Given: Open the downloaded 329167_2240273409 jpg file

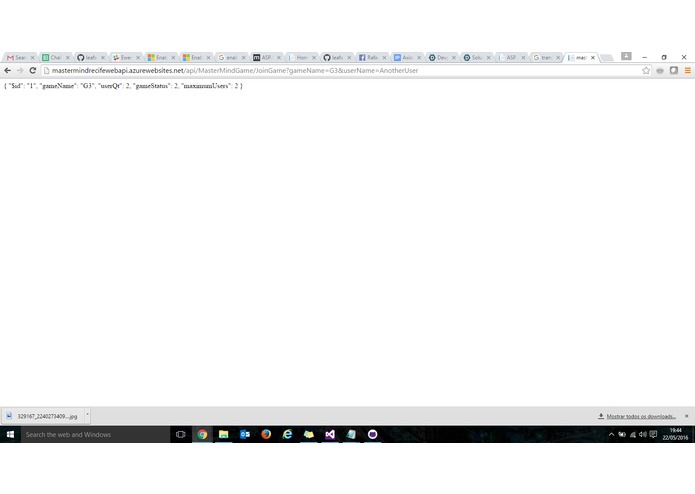Looking at the screenshot, I should click(x=43, y=416).
